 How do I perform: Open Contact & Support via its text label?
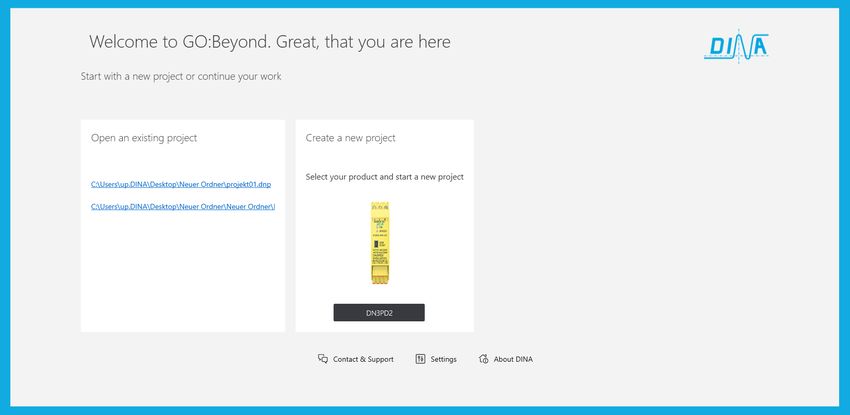pyautogui.click(x=363, y=359)
